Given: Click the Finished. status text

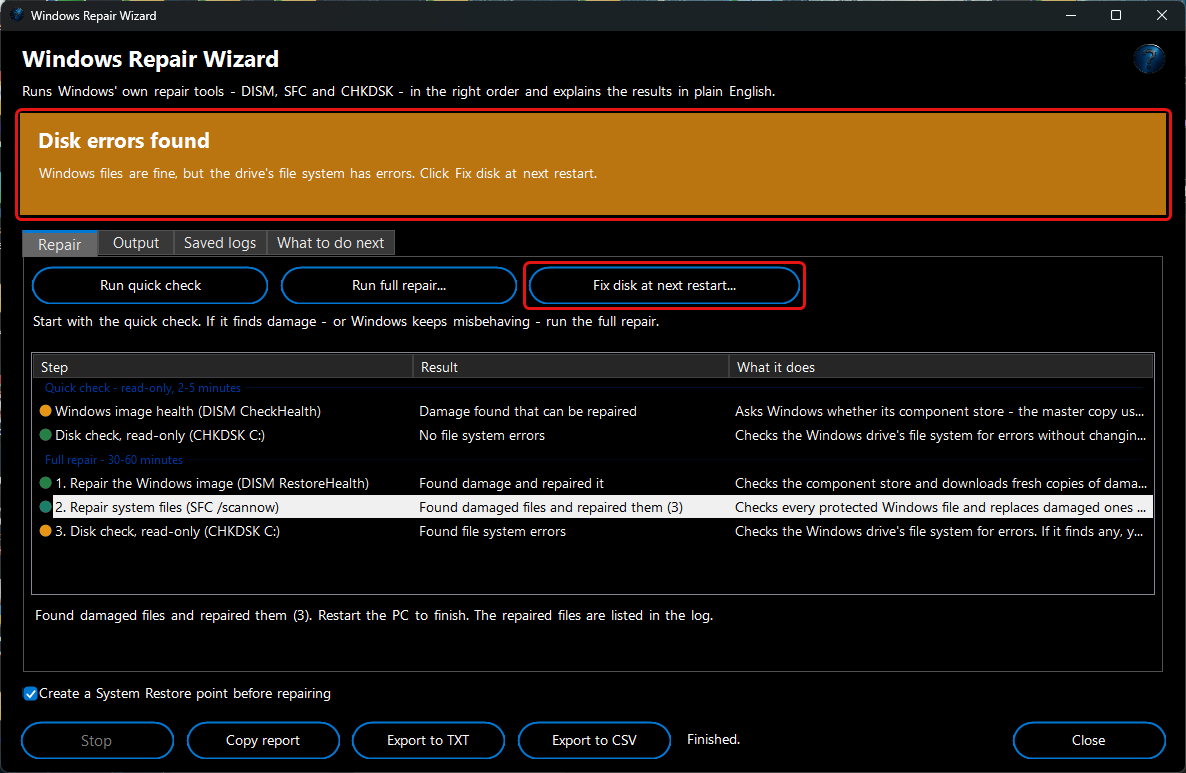Looking at the screenshot, I should (713, 739).
